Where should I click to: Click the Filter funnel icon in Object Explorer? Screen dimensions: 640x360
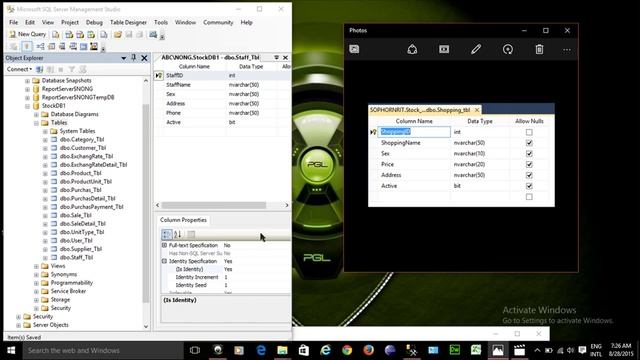[72, 69]
